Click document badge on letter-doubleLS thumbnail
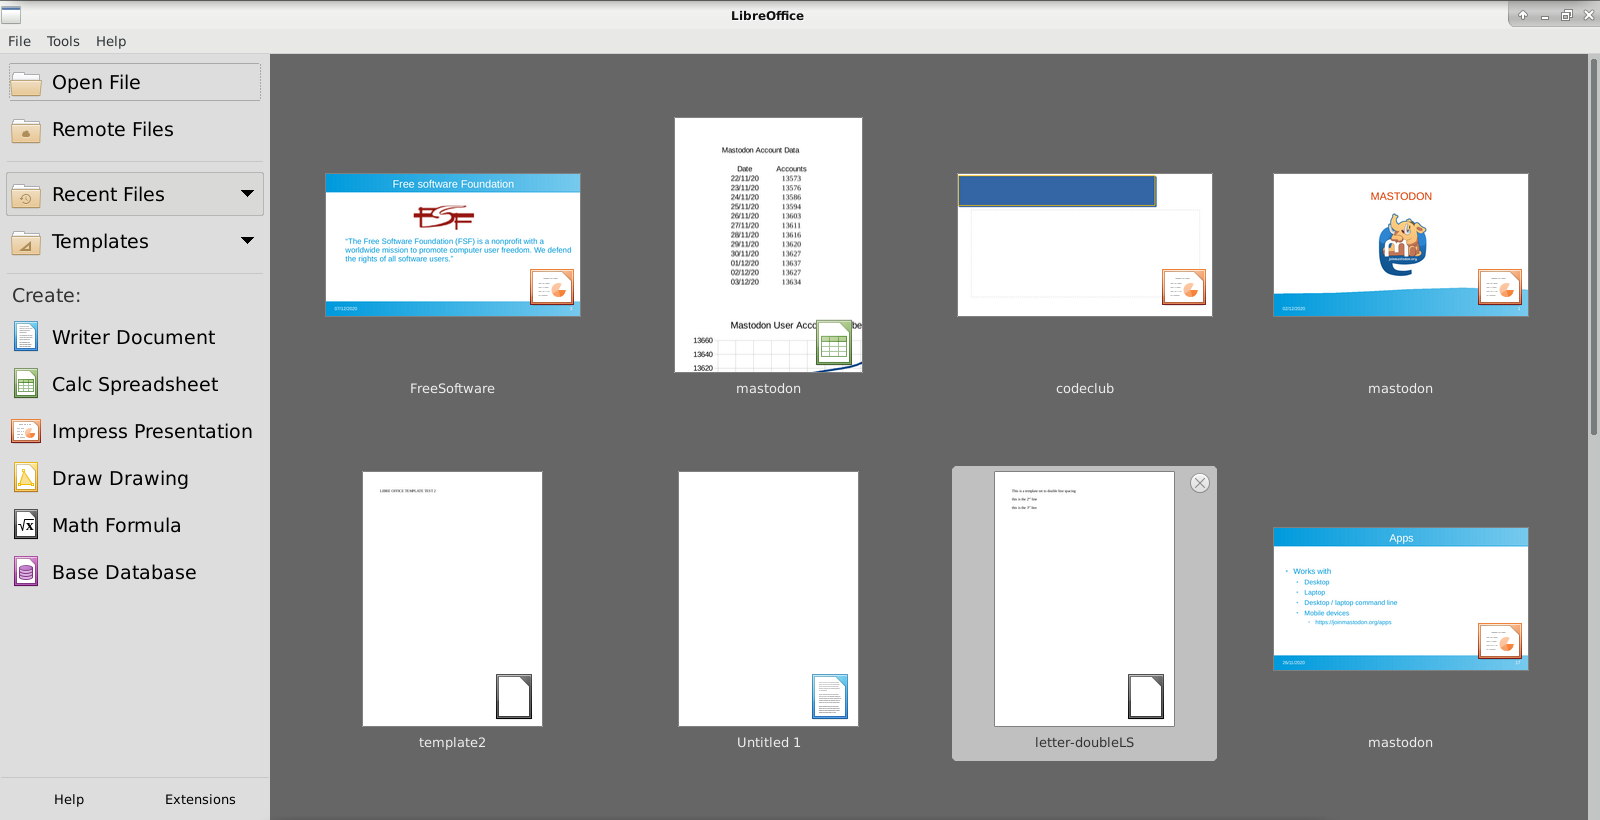This screenshot has width=1600, height=820. click(1146, 697)
